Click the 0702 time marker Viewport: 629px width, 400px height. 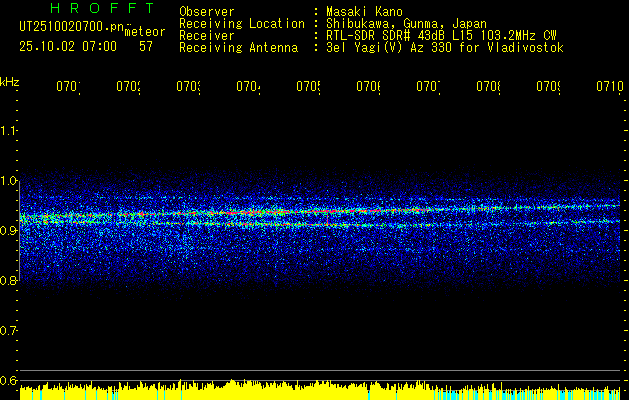(128, 87)
